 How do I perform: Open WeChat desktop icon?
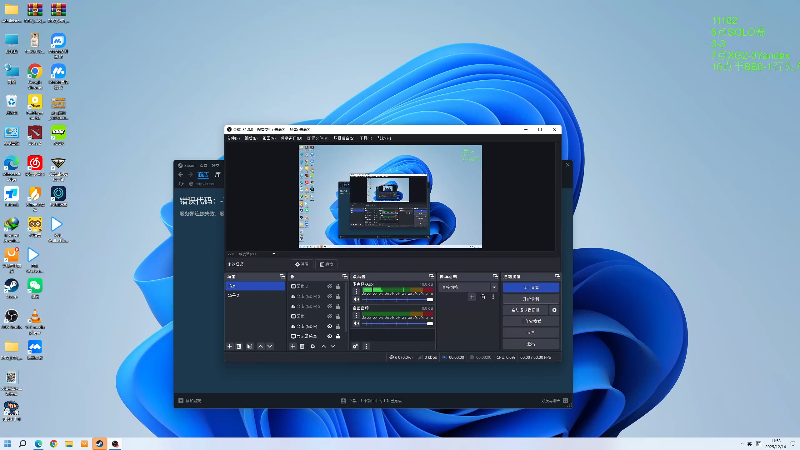[35, 288]
